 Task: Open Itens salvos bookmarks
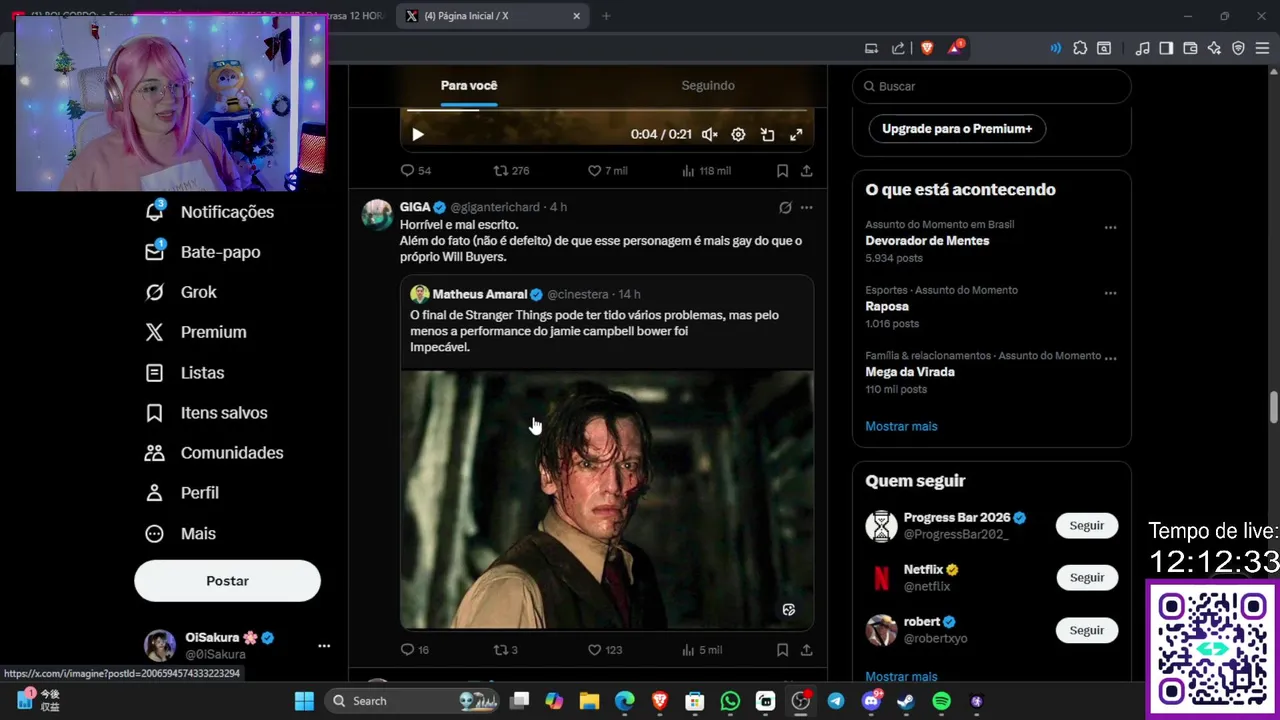tap(206, 413)
